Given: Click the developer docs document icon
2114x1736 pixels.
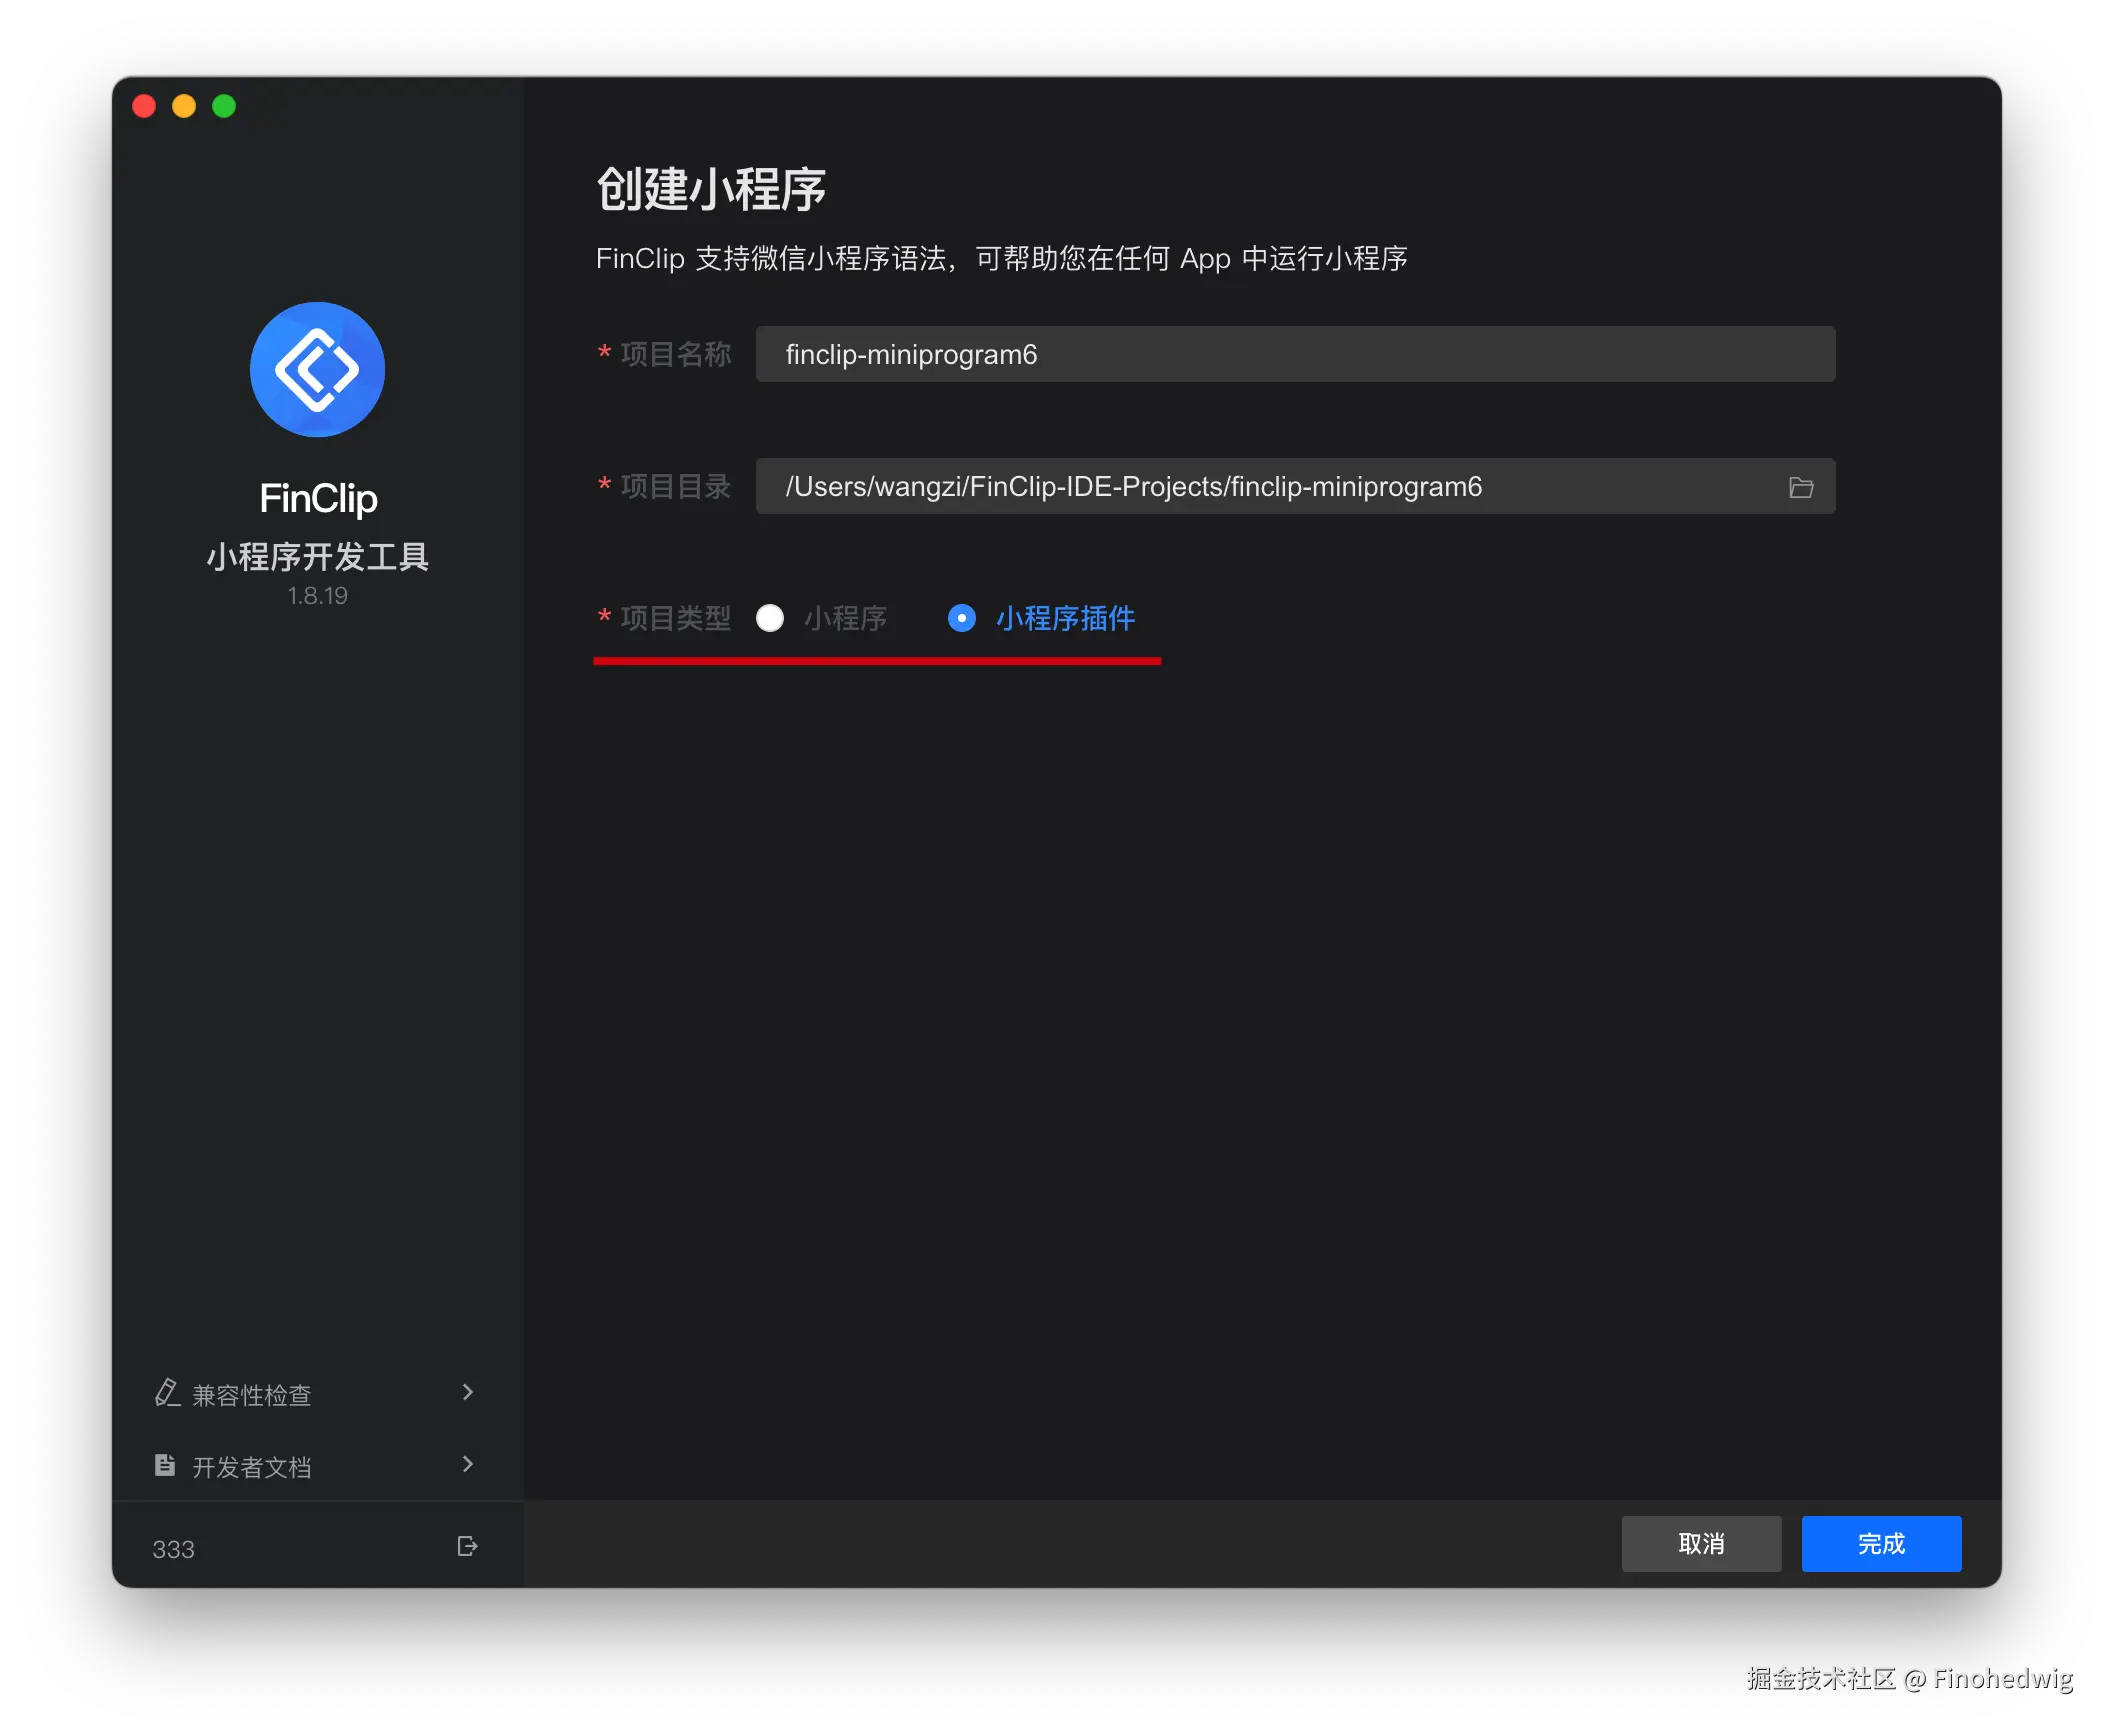Looking at the screenshot, I should (165, 1465).
